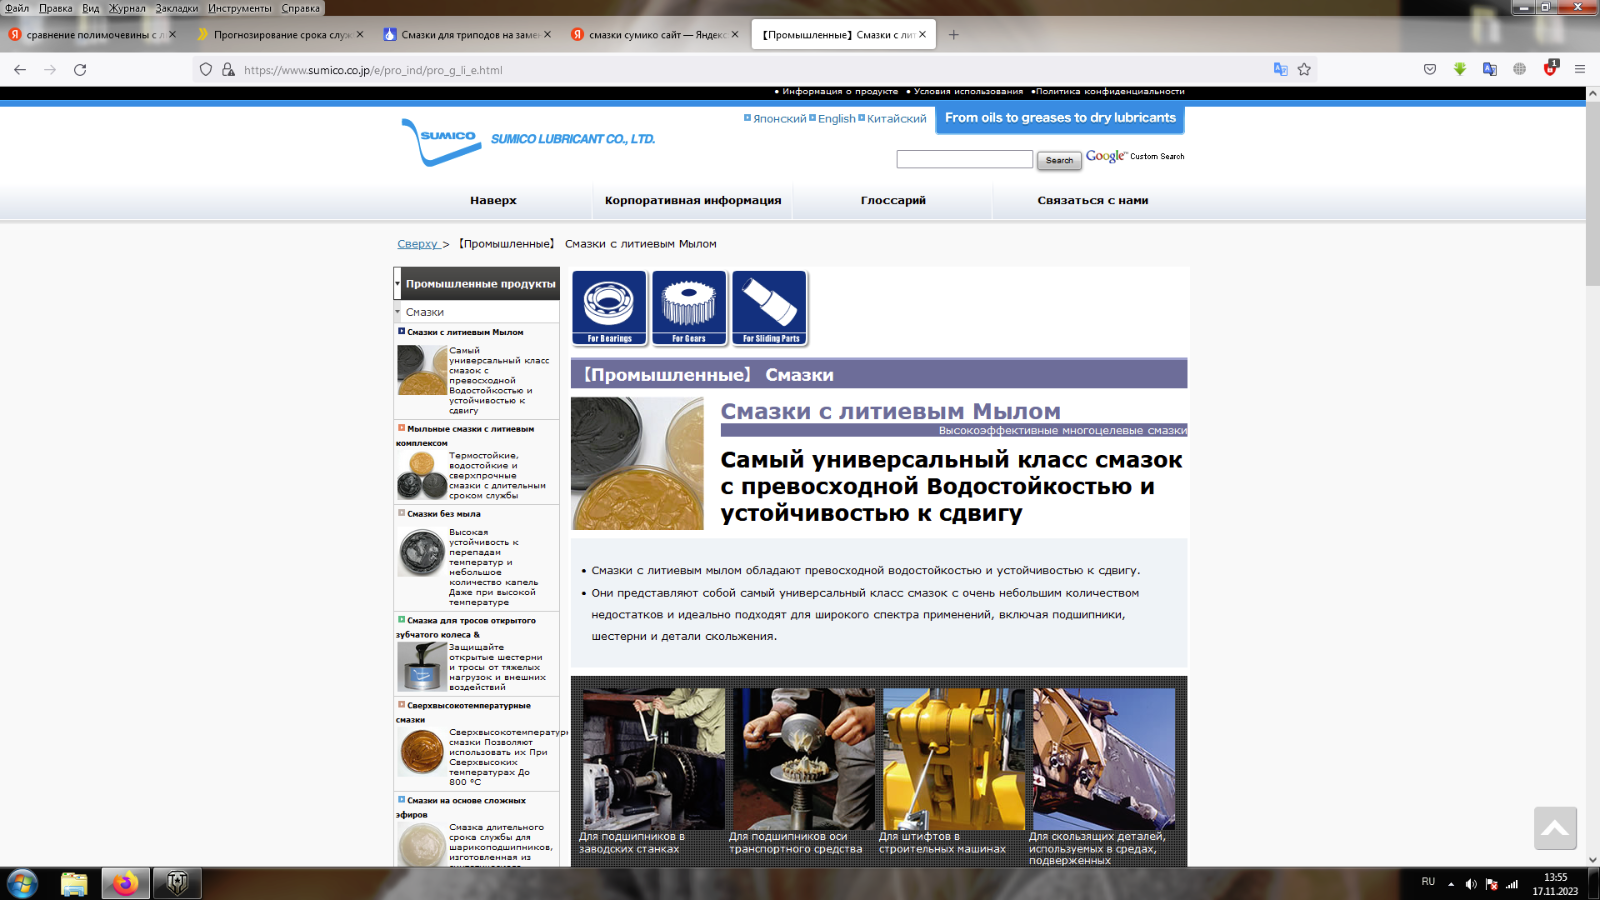Open Pocket save icon in toolbar
Image resolution: width=1600 pixels, height=900 pixels.
click(x=1430, y=69)
